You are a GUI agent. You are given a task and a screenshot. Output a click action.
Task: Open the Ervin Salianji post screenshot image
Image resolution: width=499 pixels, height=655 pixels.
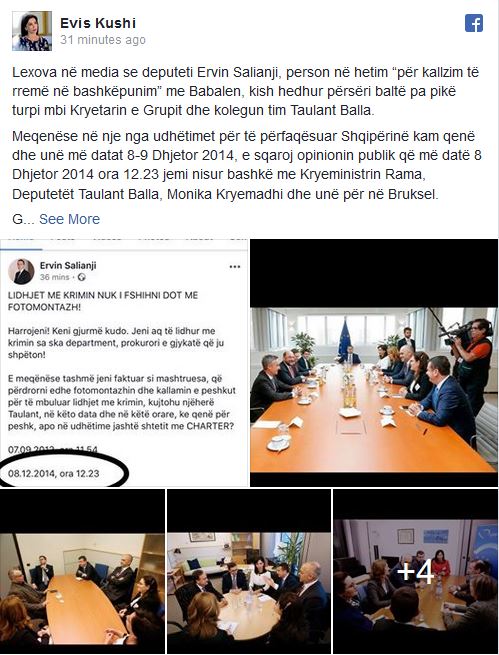[x=124, y=363]
